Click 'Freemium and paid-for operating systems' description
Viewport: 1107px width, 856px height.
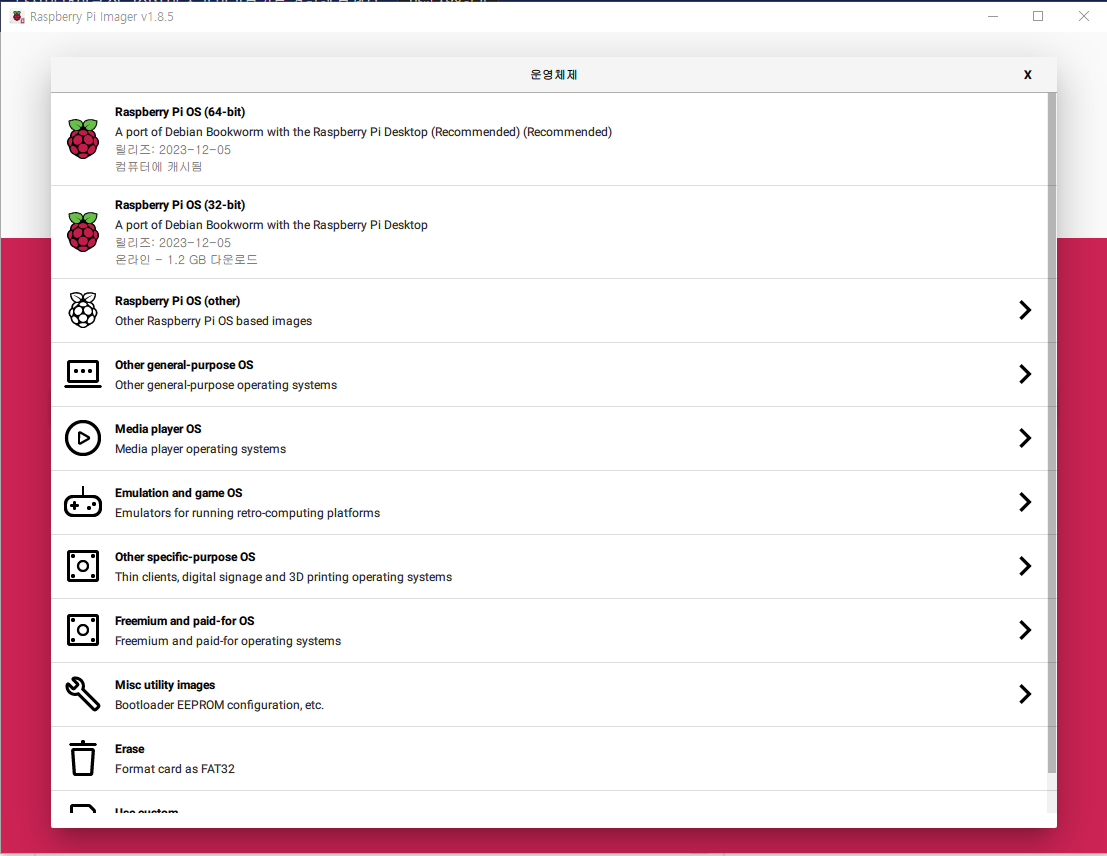(228, 641)
